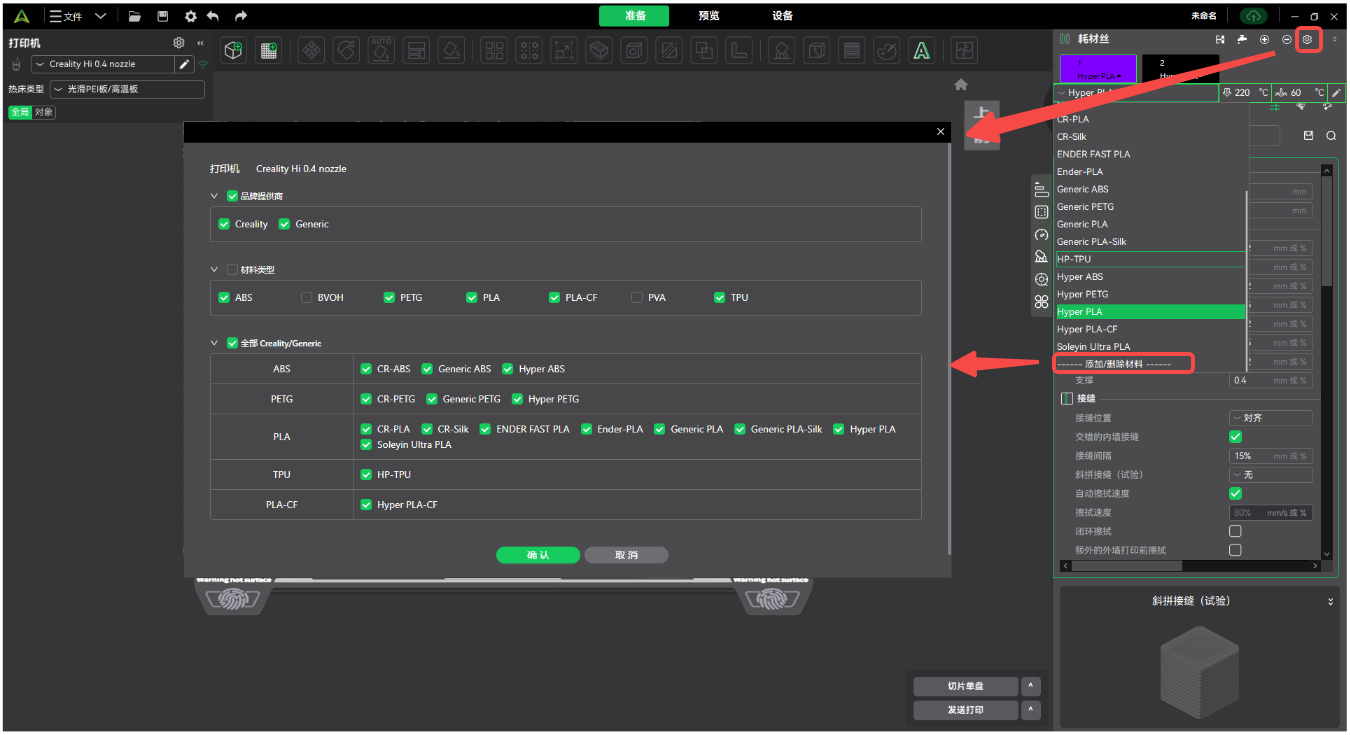Open the printer preset dropdown
Viewport: 1350px width, 735px height.
pyautogui.click(x=103, y=64)
